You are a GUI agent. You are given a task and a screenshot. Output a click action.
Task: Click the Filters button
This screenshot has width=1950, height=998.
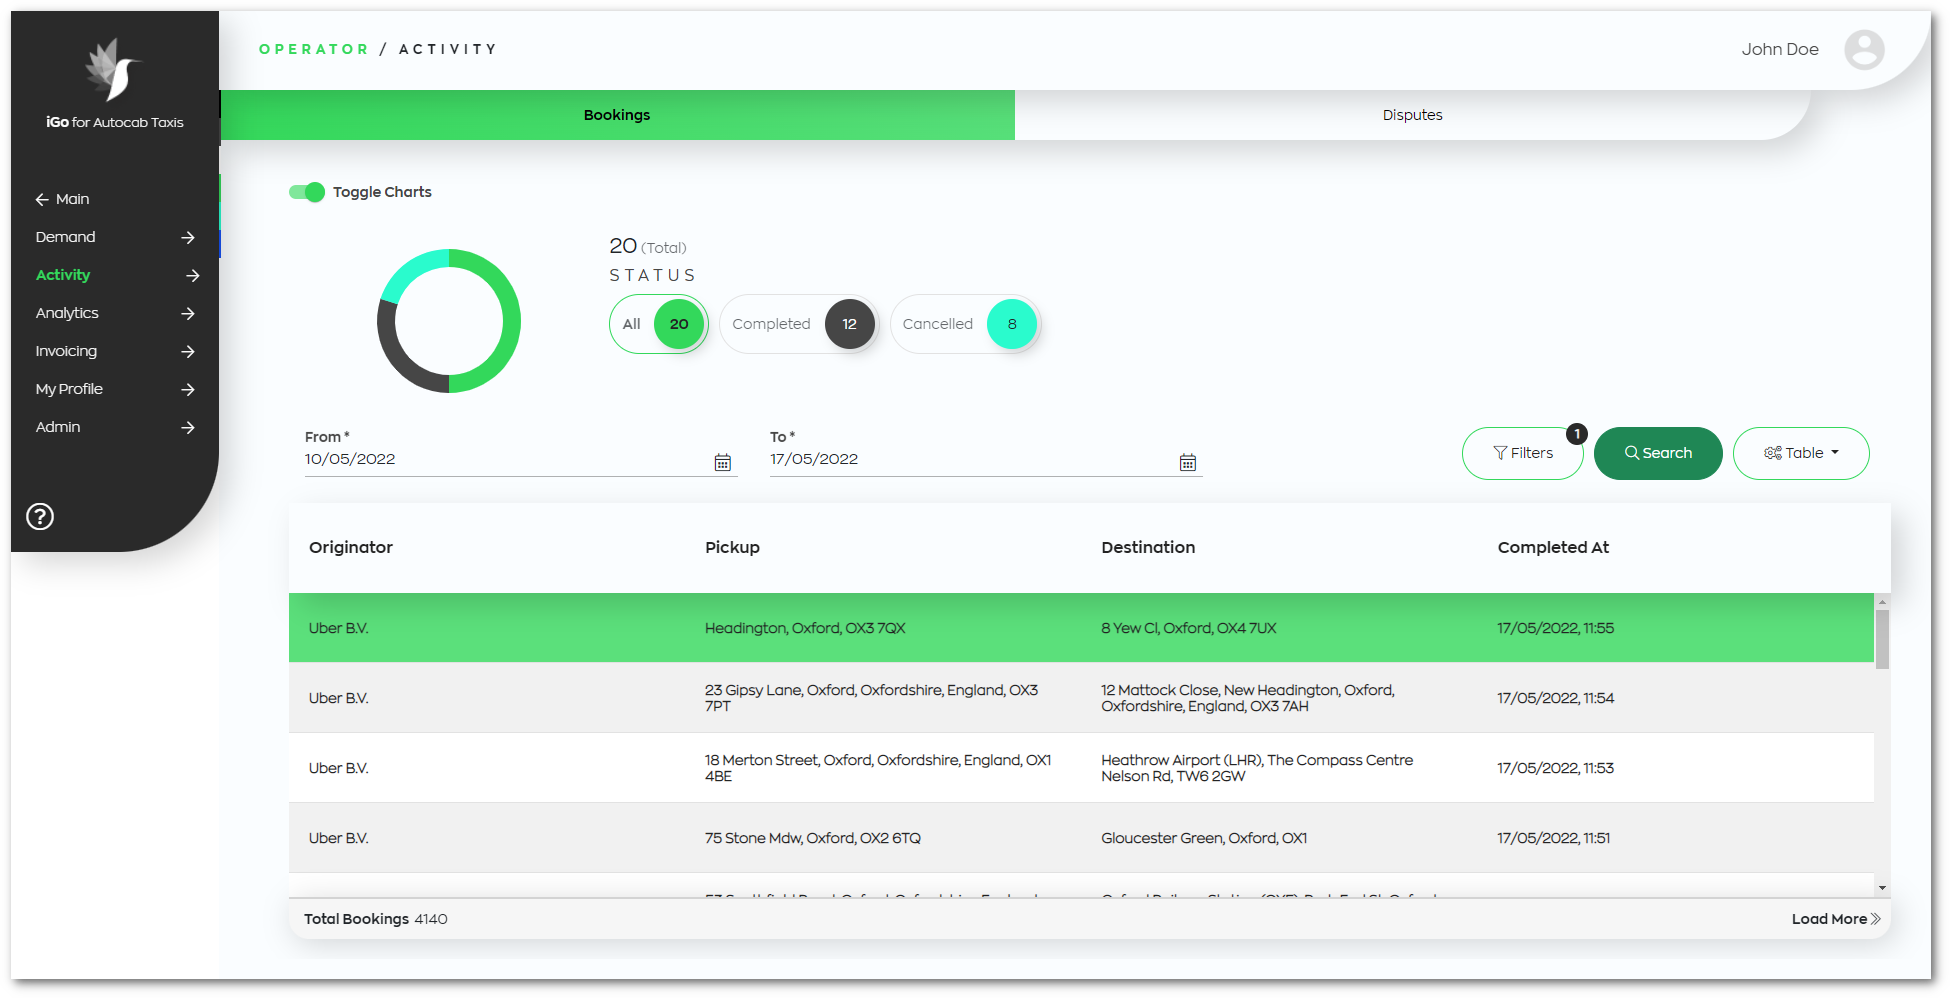pos(1522,453)
